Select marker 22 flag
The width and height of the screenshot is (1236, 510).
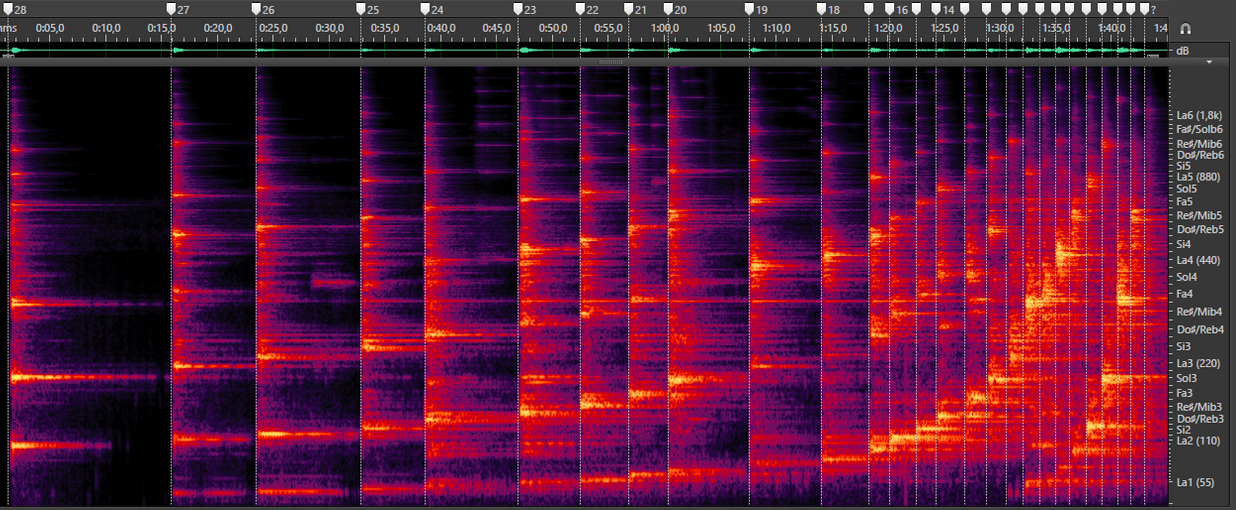click(x=580, y=9)
